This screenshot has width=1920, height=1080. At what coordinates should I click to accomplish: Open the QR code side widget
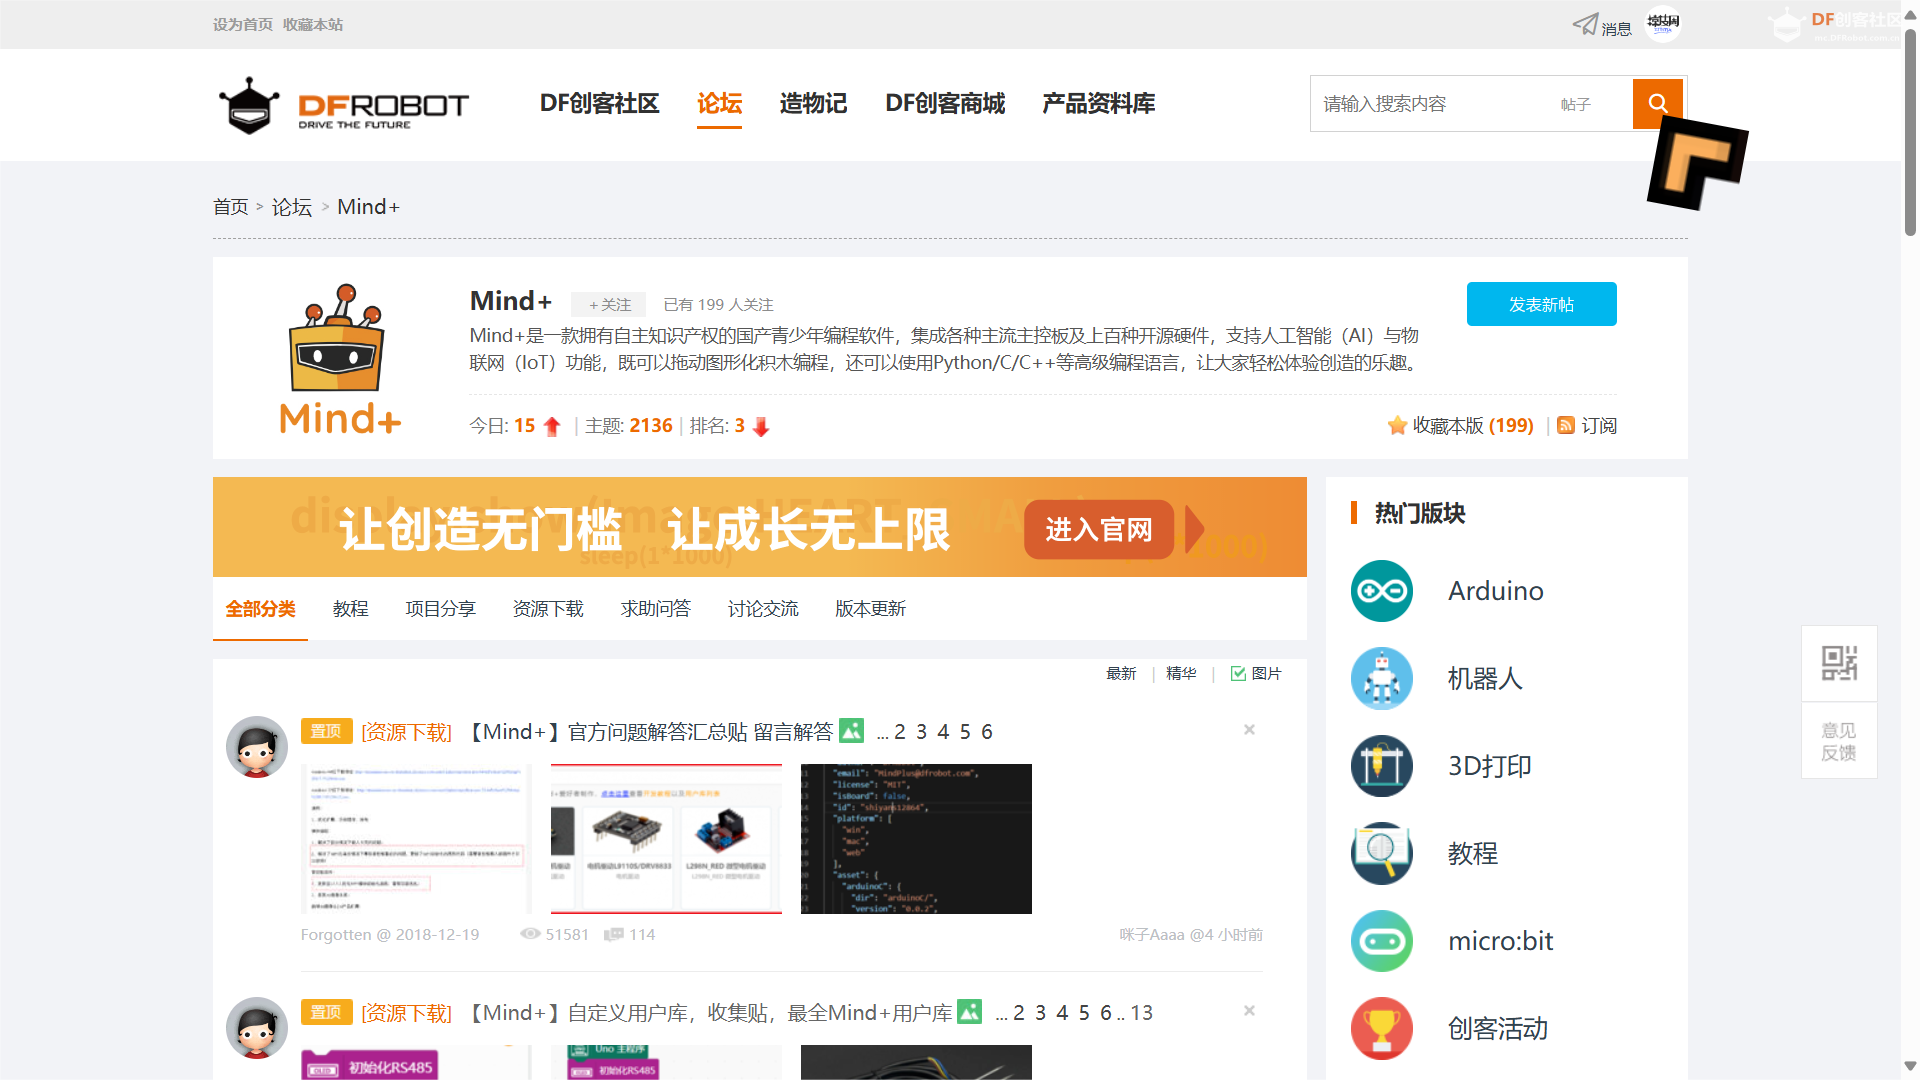[x=1839, y=663]
